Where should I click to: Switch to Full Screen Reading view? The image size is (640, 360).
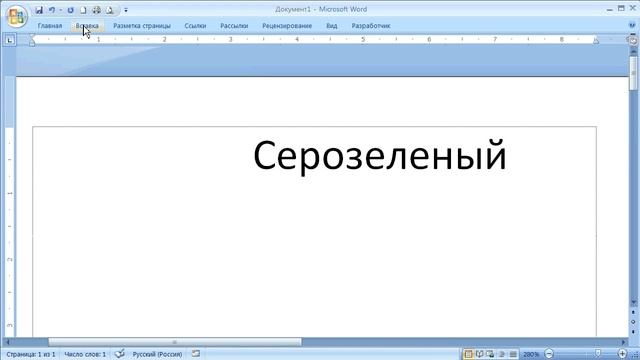pyautogui.click(x=480, y=354)
